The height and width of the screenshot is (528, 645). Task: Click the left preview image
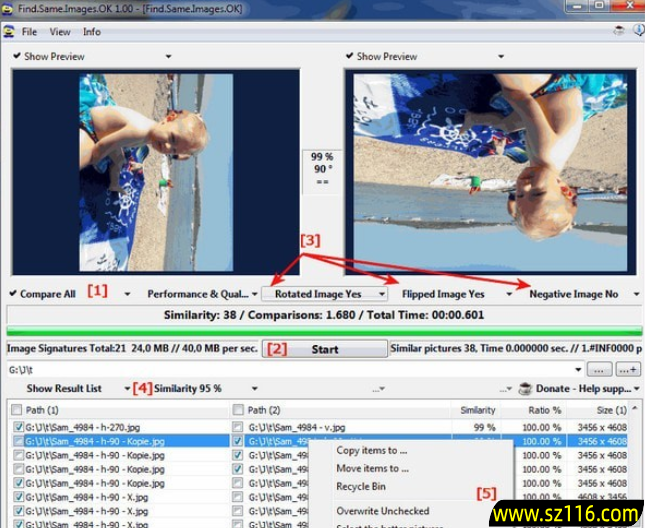click(156, 172)
